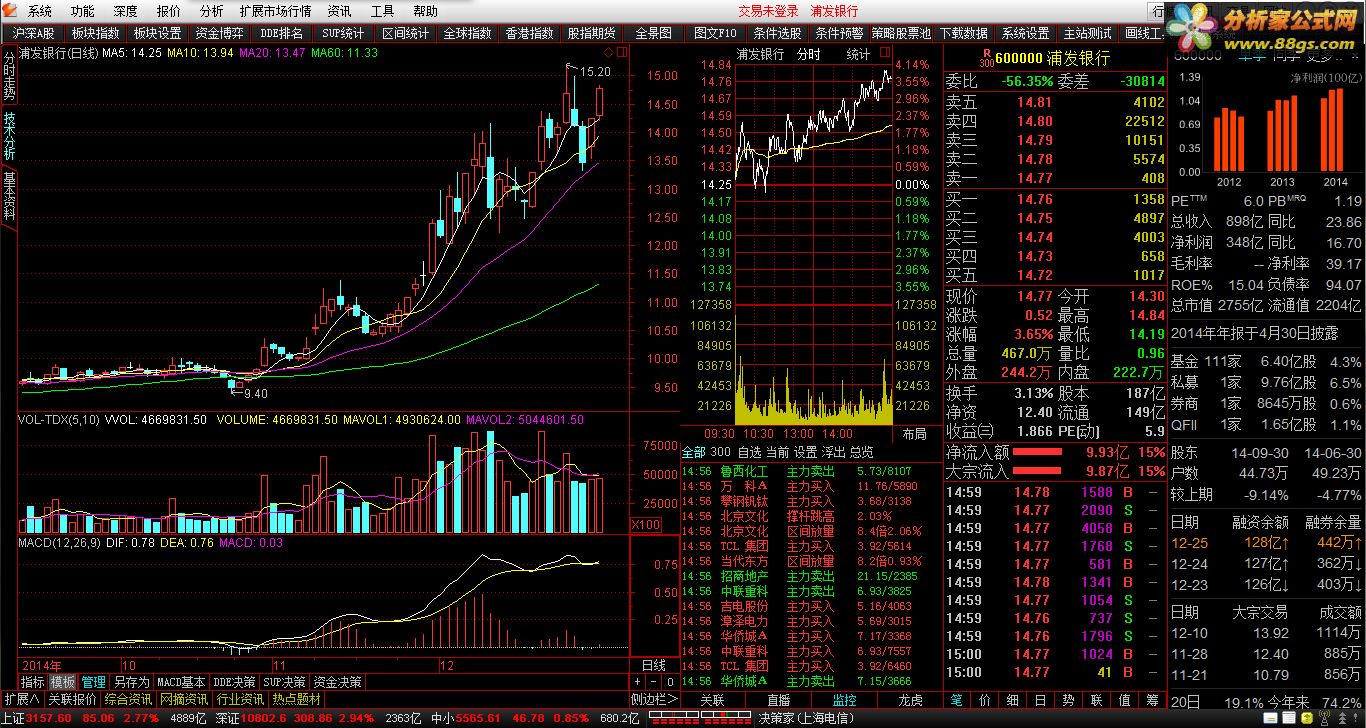Click the 策略股票池 toolbar button
This screenshot has width=1366, height=728.
pos(901,33)
